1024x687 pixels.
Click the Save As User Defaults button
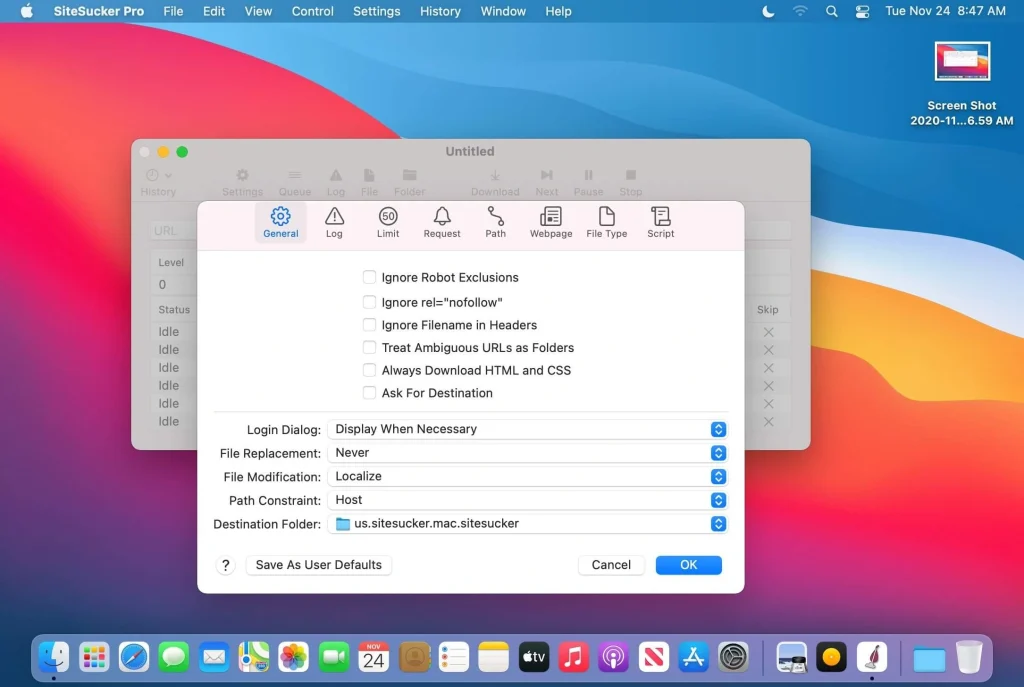318,565
